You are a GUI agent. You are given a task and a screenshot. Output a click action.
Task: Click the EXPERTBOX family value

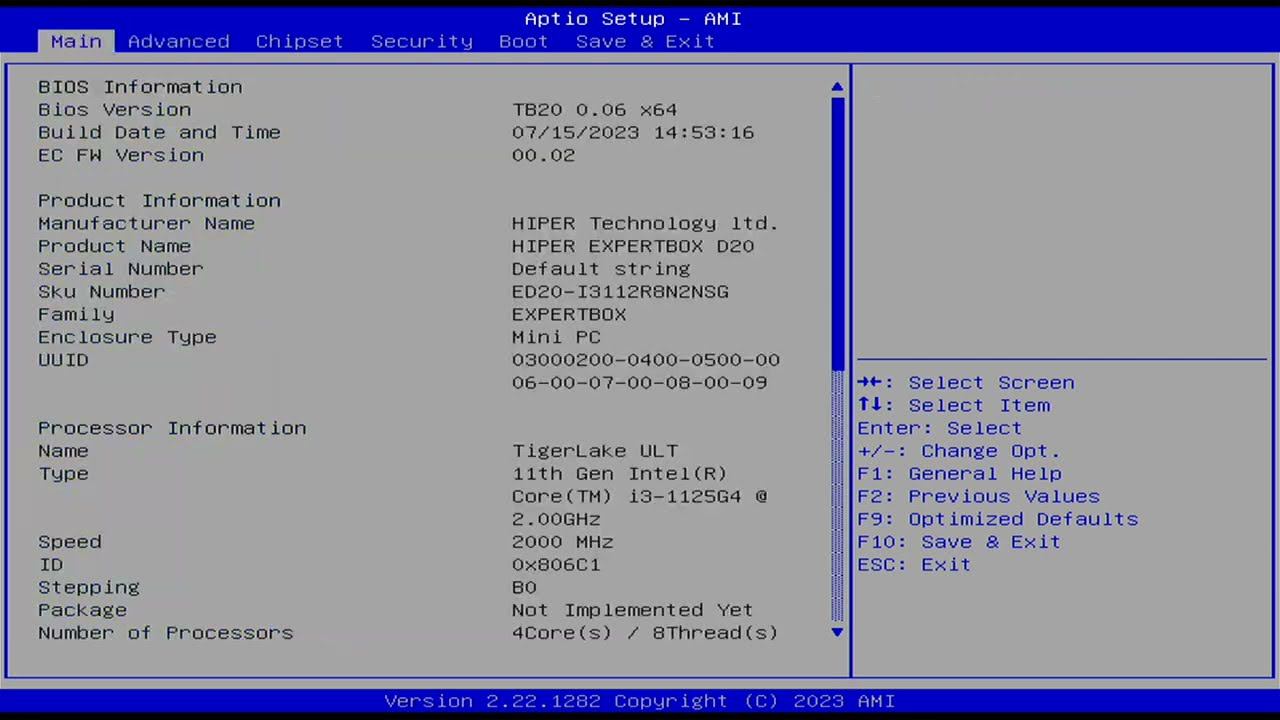(x=569, y=314)
